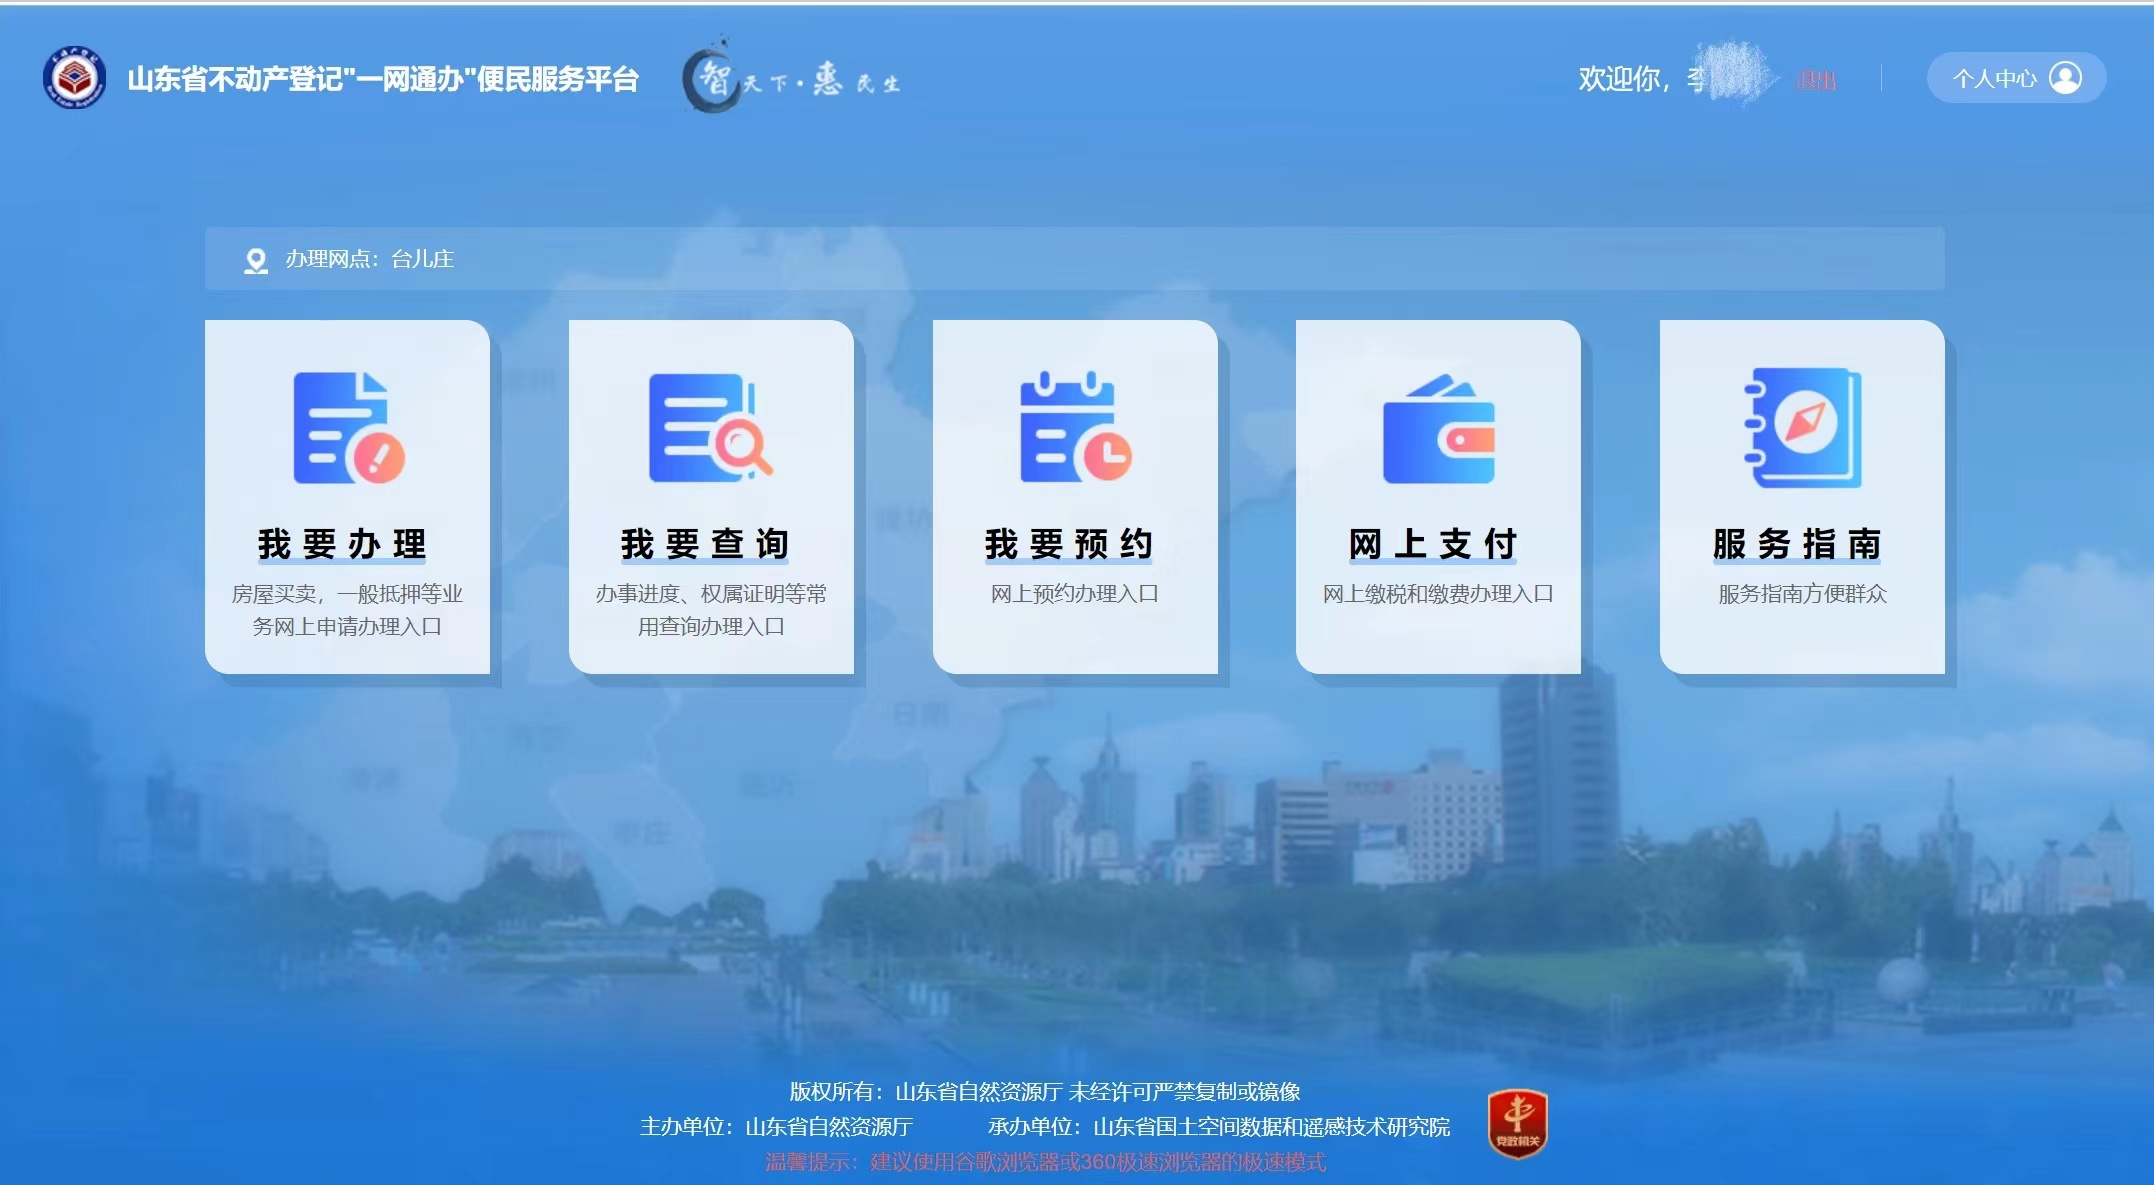
Task: Open 个人中心 personal center
Action: tap(1995, 78)
